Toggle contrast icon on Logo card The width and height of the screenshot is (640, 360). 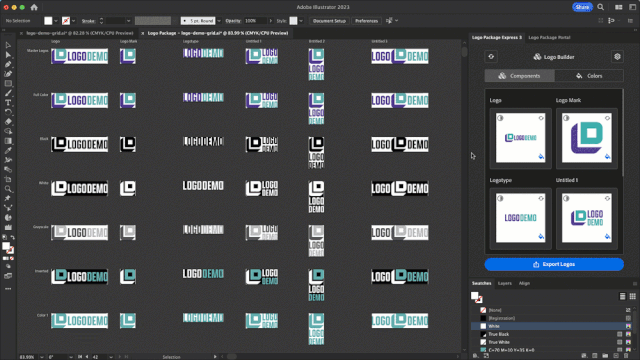pos(500,118)
